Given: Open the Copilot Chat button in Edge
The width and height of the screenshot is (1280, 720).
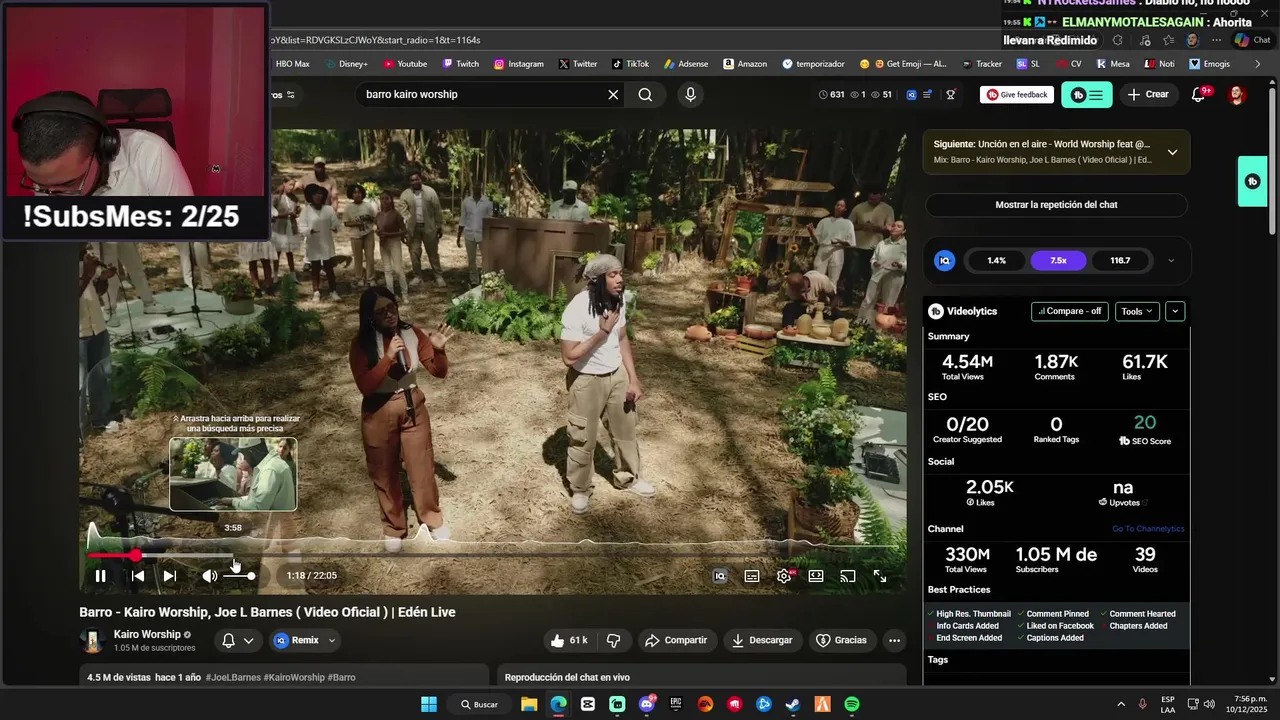Looking at the screenshot, I should (1252, 40).
